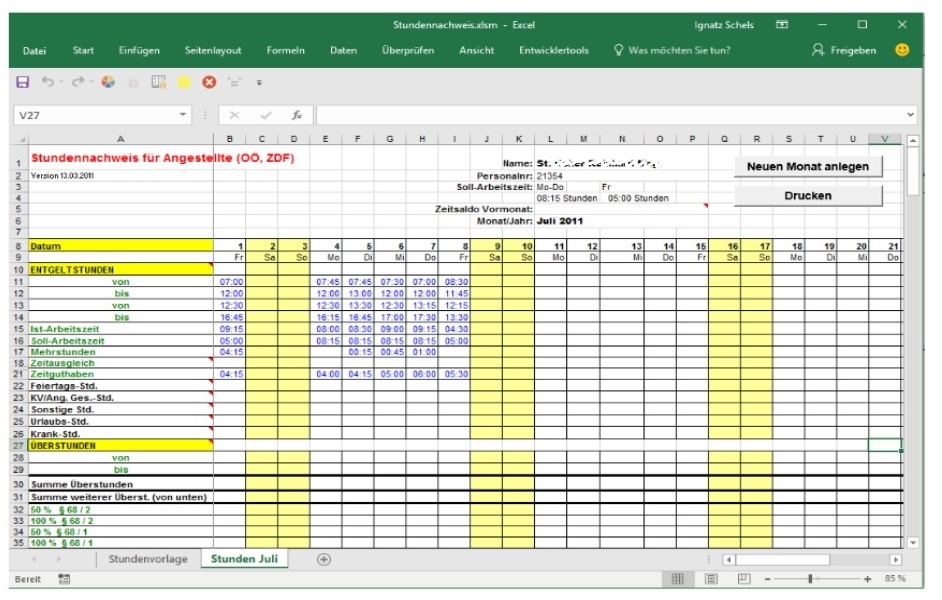Viewport: 942px width, 600px height.
Task: Open the Name Box dropdown arrow
Action: (x=183, y=114)
